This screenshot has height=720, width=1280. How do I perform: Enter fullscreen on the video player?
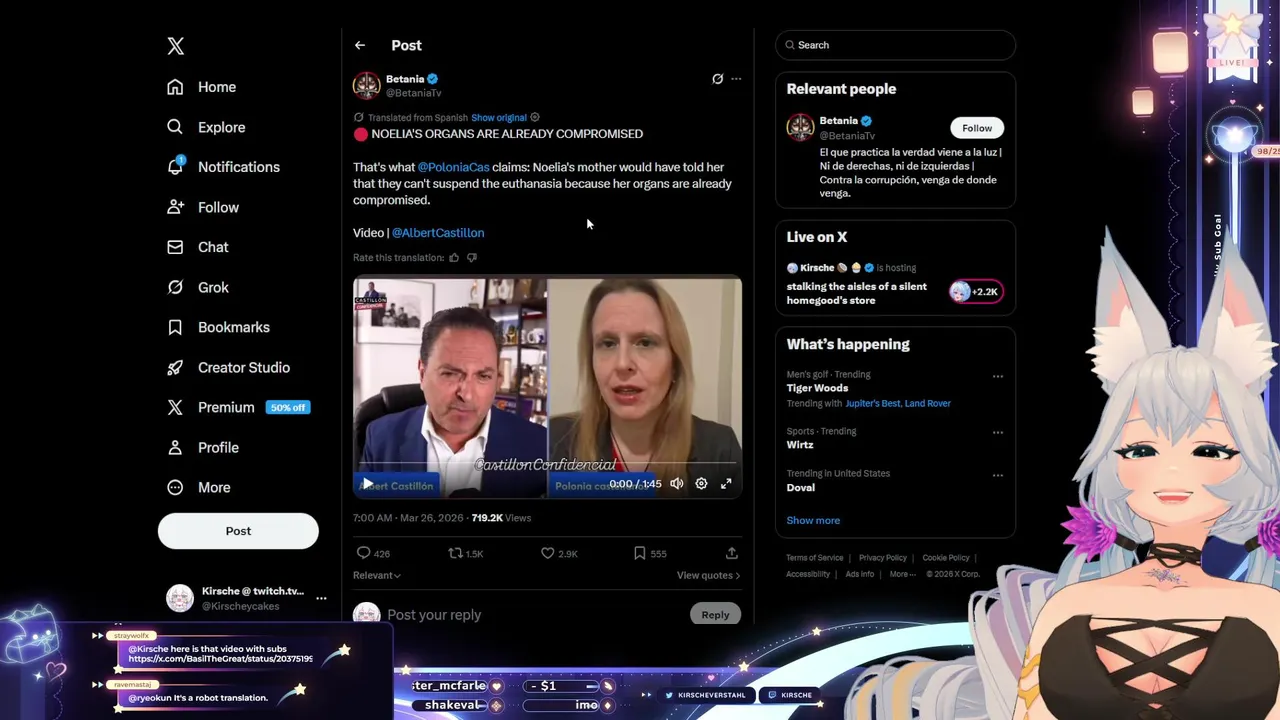[726, 483]
